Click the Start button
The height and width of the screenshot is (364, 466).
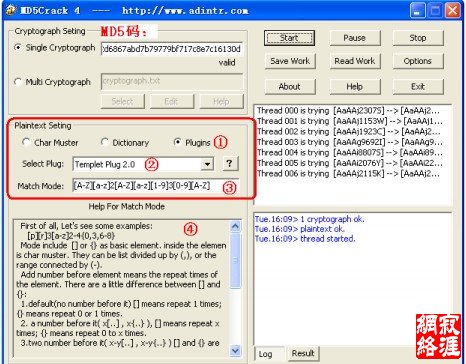pyautogui.click(x=289, y=38)
